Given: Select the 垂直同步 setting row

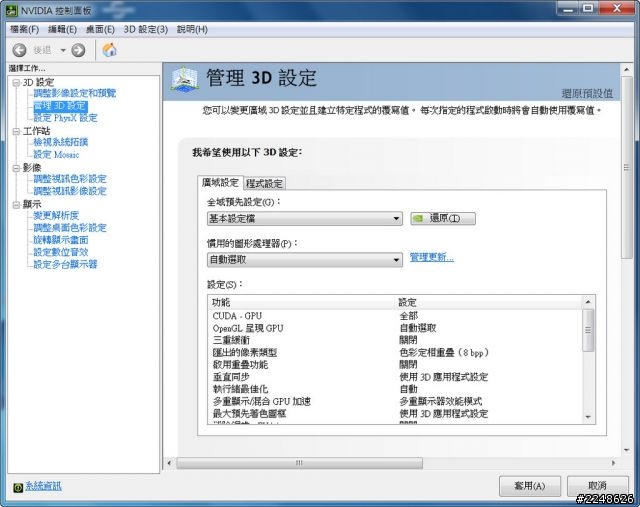Looking at the screenshot, I should (x=395, y=377).
